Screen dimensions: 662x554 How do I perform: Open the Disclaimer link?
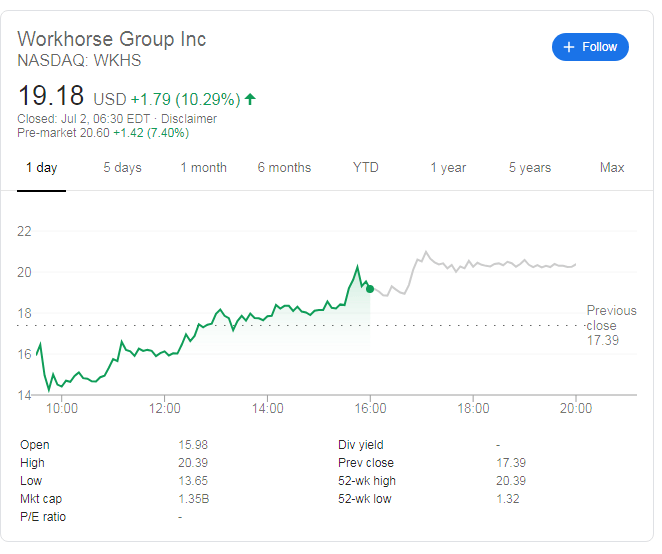[189, 119]
